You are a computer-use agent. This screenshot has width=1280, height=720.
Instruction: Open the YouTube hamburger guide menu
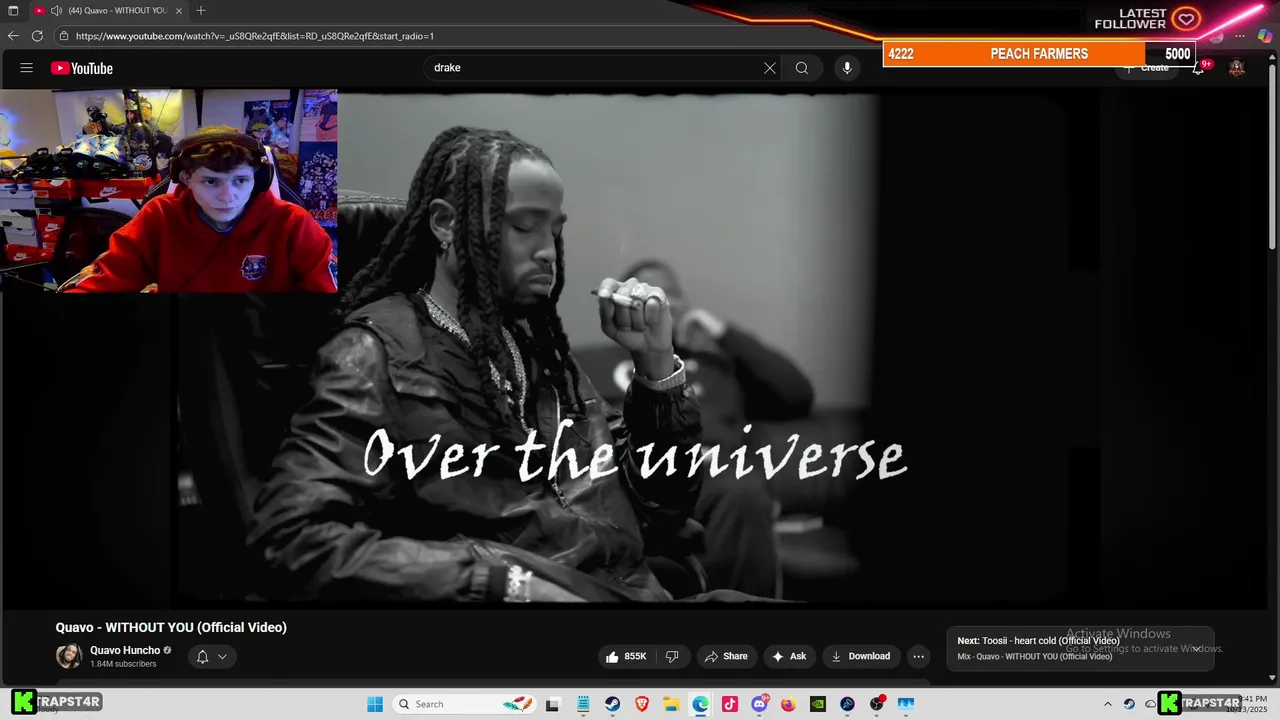click(x=27, y=68)
